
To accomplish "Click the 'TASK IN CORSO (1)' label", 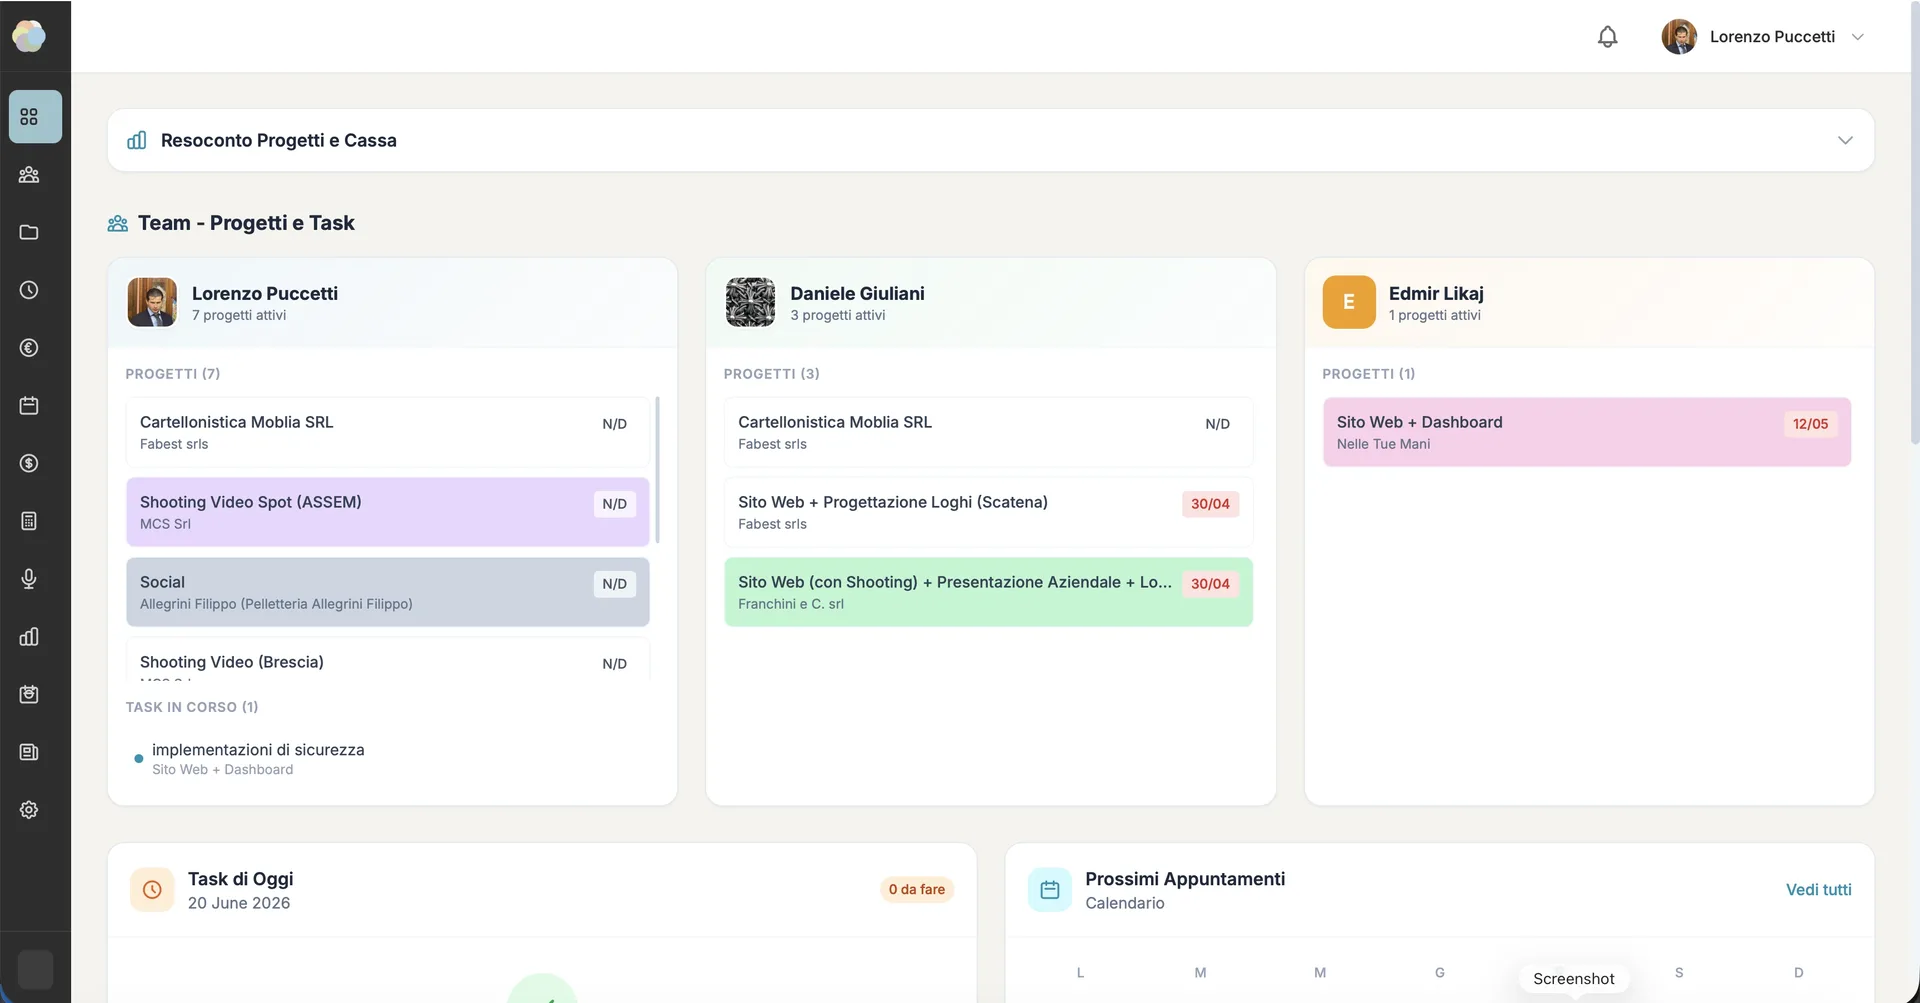I will 192,707.
